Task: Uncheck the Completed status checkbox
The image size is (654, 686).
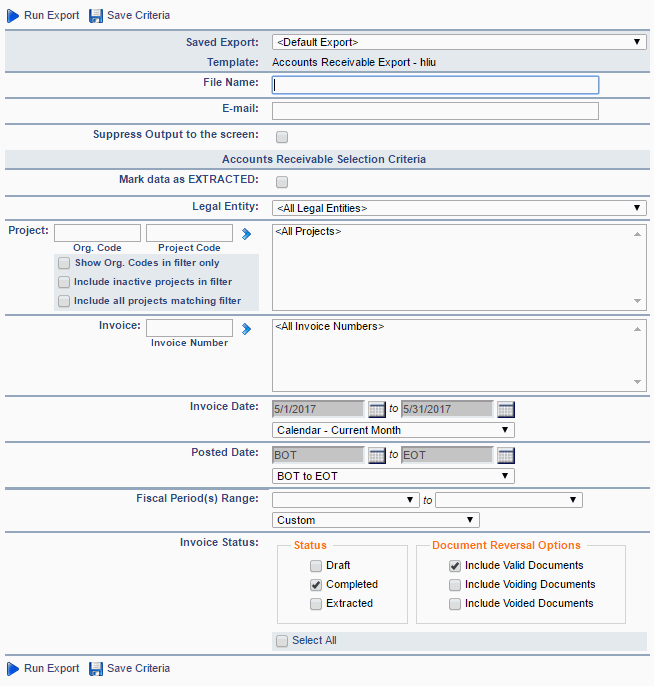Action: (x=316, y=584)
